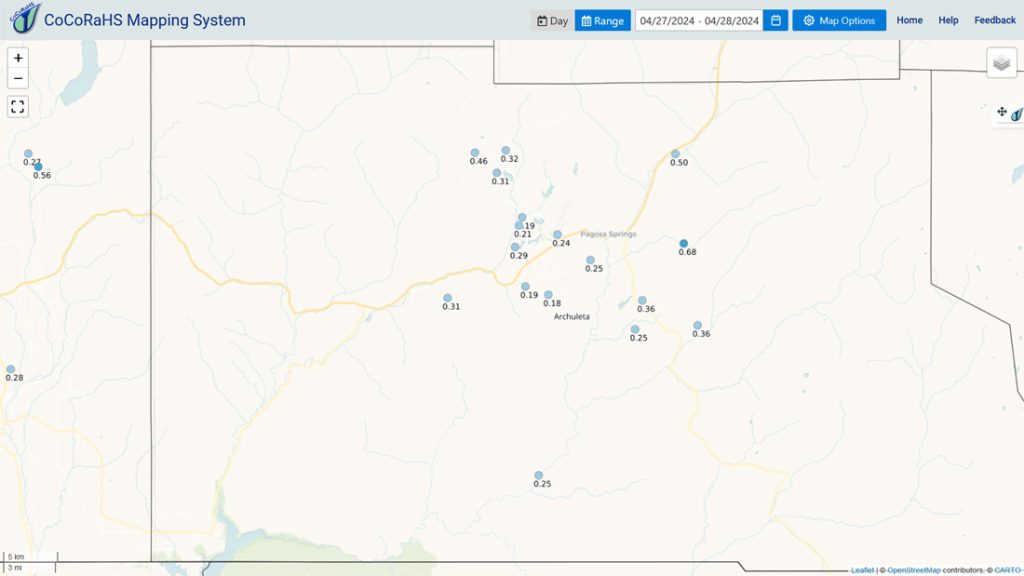The height and width of the screenshot is (576, 1024).
Task: Select the 0.68 station marker
Action: (x=684, y=244)
